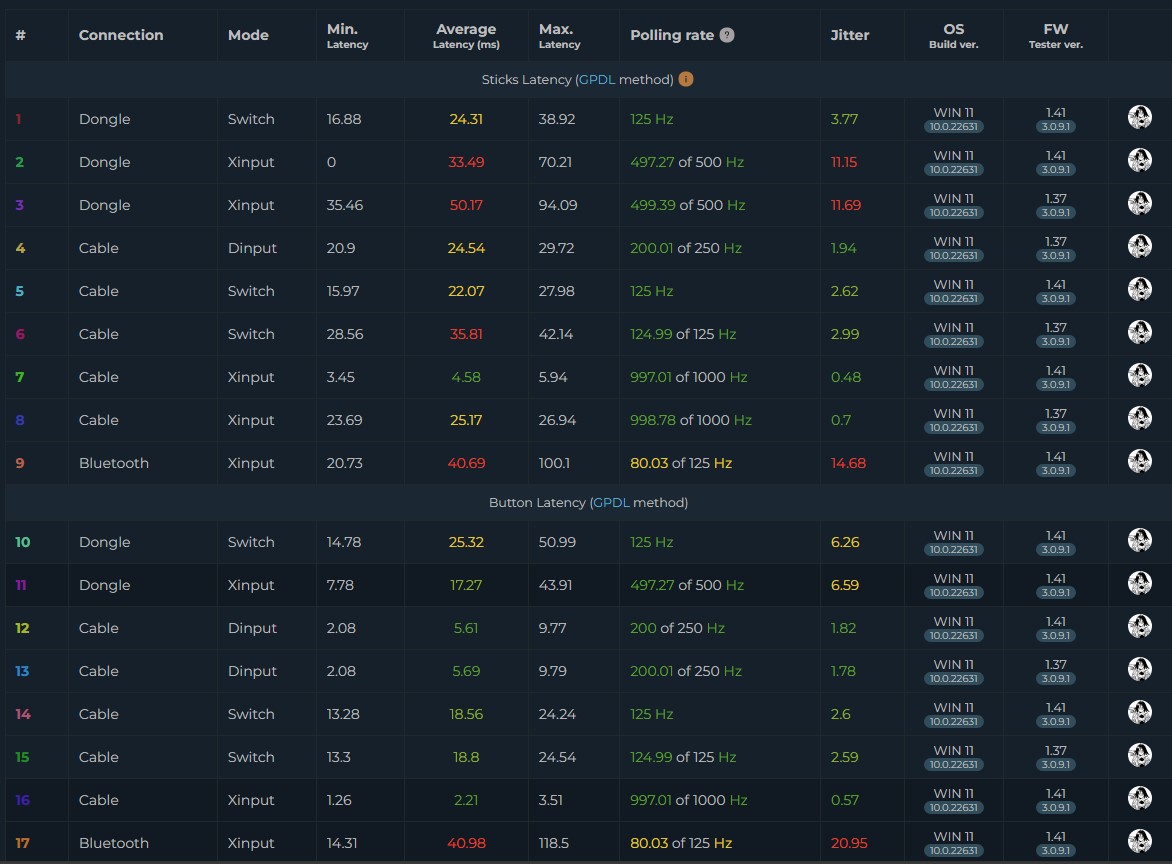The height and width of the screenshot is (864, 1172).
Task: Select row number 17
Action: point(22,842)
